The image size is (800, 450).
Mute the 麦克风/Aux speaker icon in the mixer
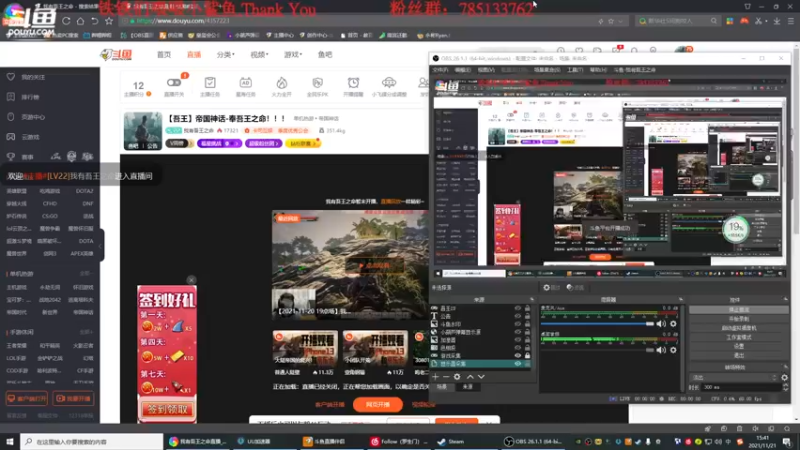coord(661,324)
